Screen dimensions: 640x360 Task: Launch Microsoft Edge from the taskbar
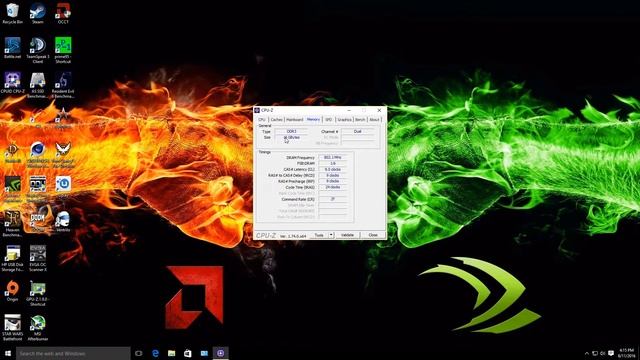click(155, 353)
